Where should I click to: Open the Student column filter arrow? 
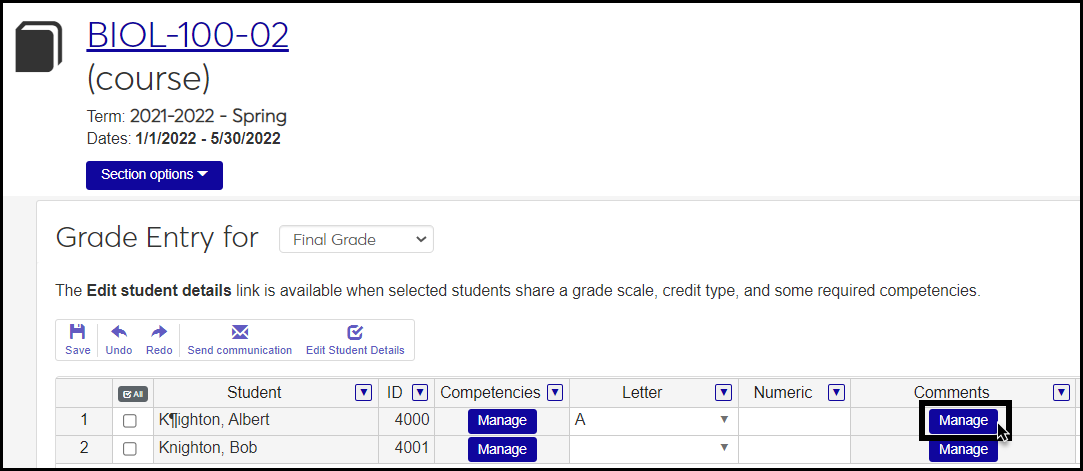pos(364,393)
